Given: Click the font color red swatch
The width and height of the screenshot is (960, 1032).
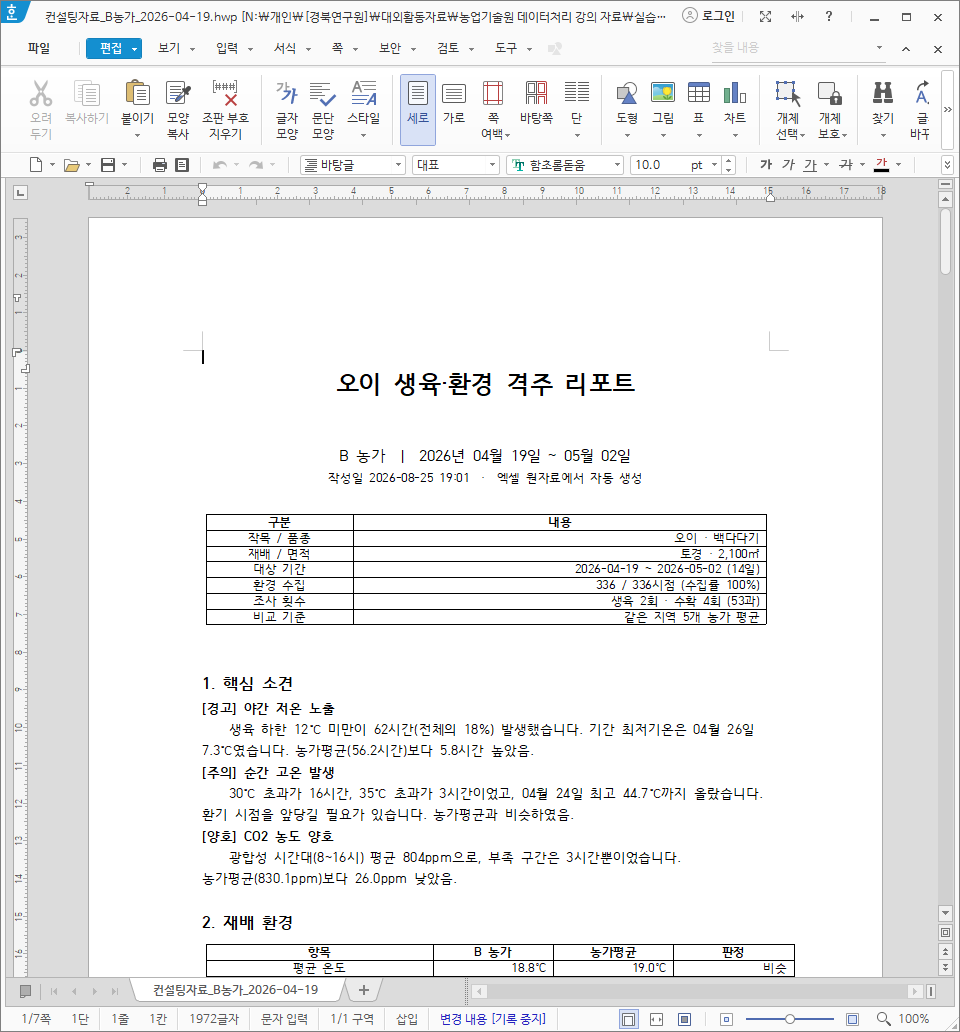Looking at the screenshot, I should pos(882,165).
